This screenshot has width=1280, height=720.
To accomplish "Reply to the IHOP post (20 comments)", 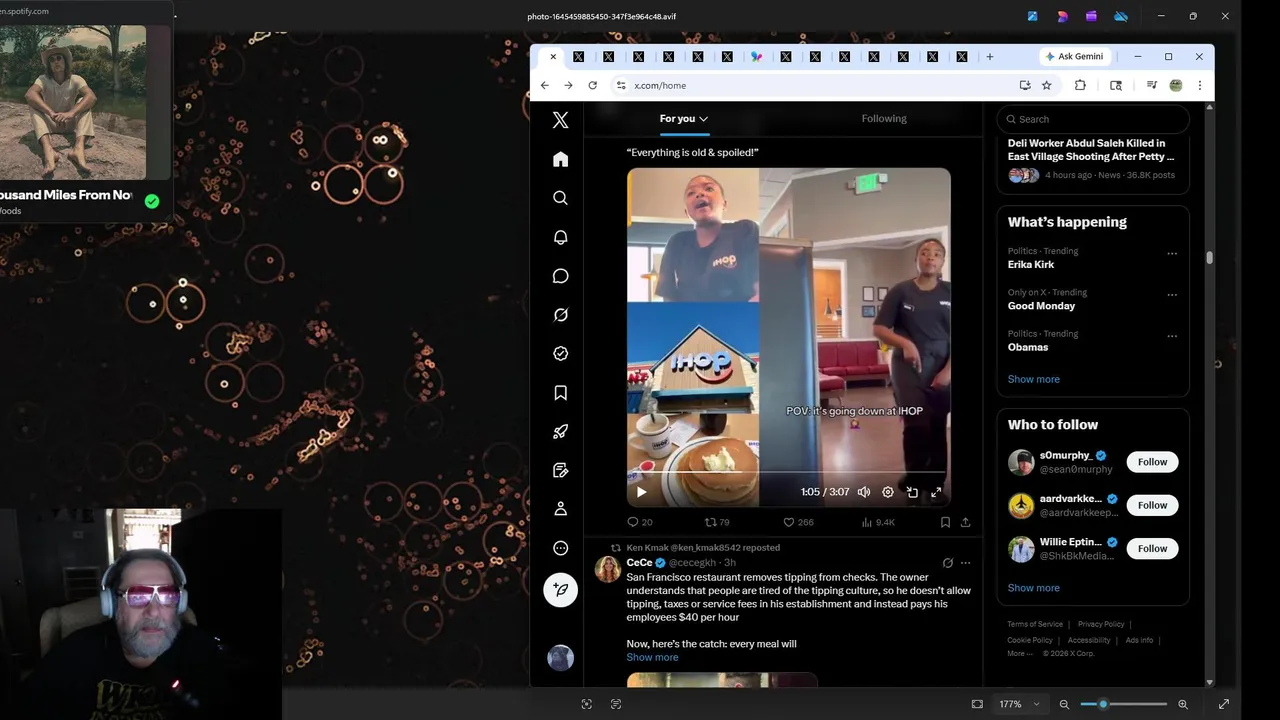I will 639,522.
